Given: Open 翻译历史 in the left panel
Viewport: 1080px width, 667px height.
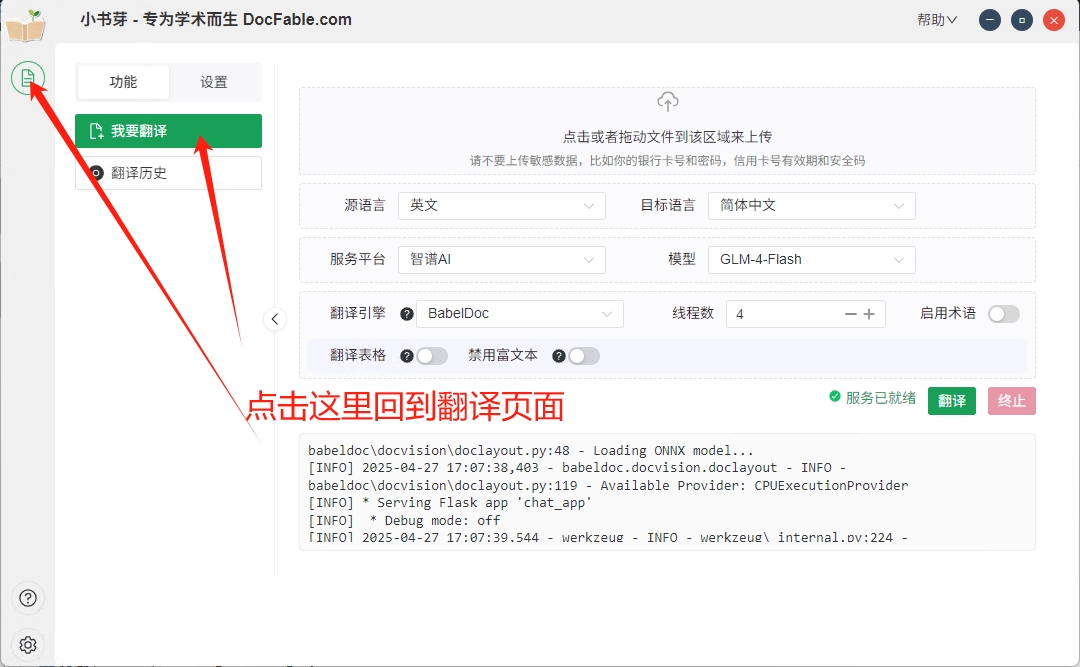Looking at the screenshot, I should 168,173.
